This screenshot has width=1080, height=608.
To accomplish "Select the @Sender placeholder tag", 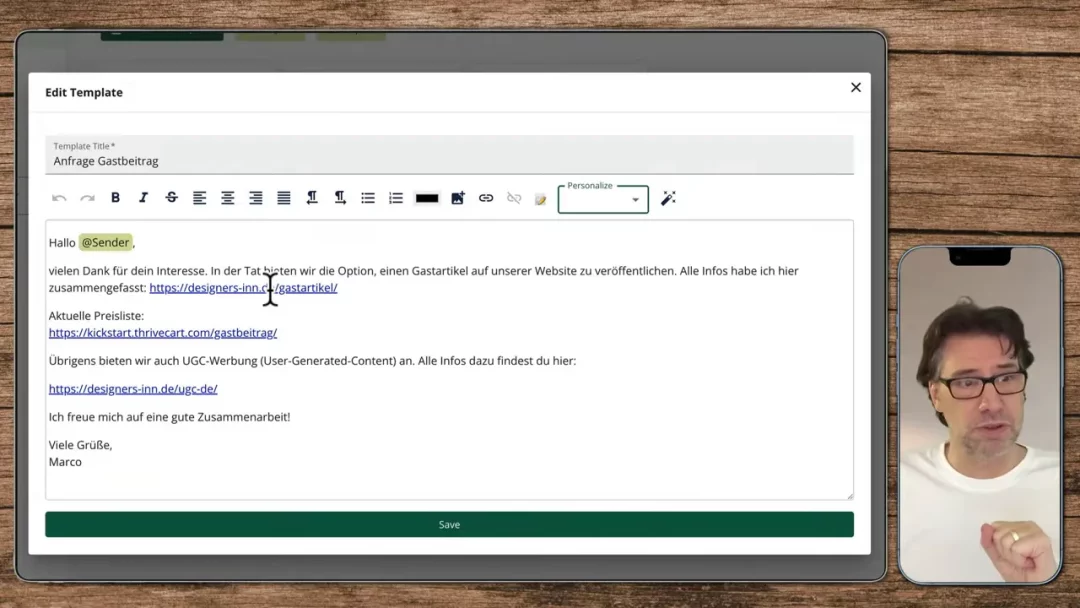I will click(105, 243).
